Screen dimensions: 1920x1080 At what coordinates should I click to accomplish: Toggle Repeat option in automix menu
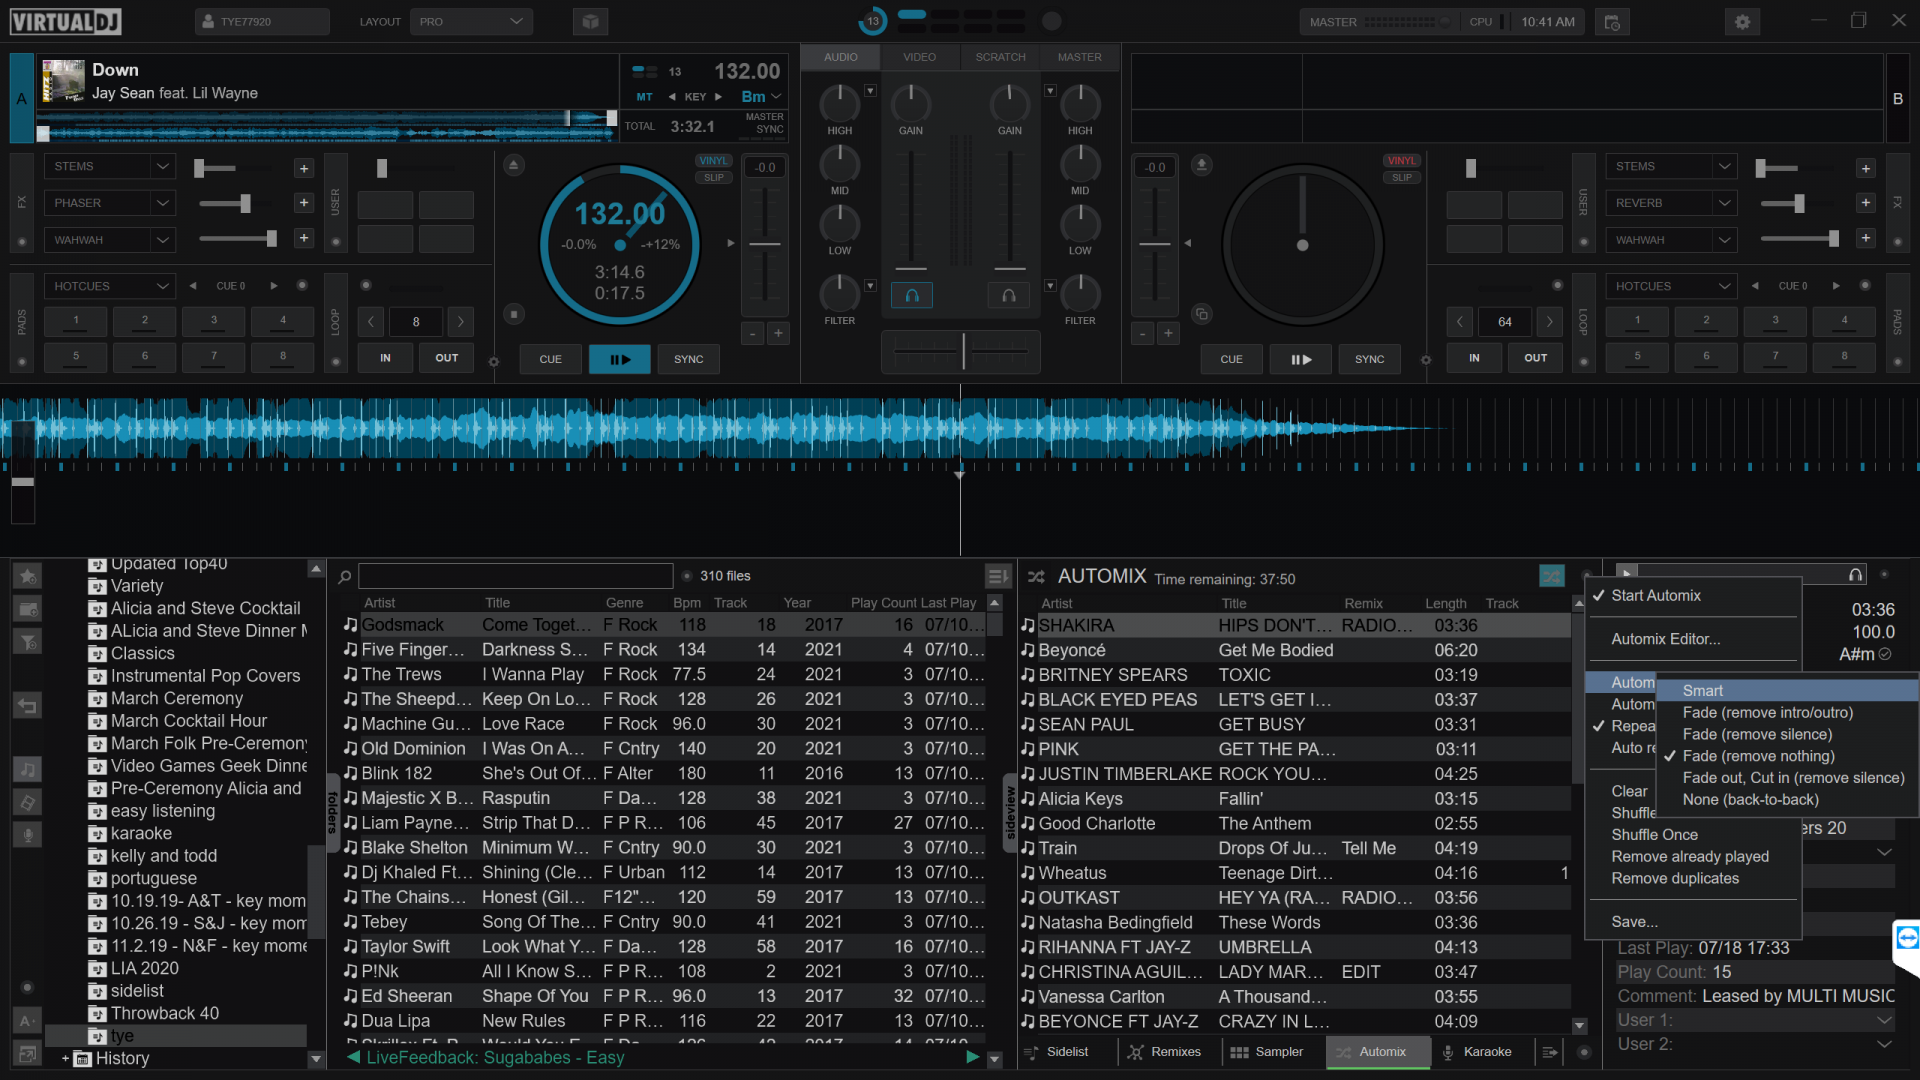1631,726
